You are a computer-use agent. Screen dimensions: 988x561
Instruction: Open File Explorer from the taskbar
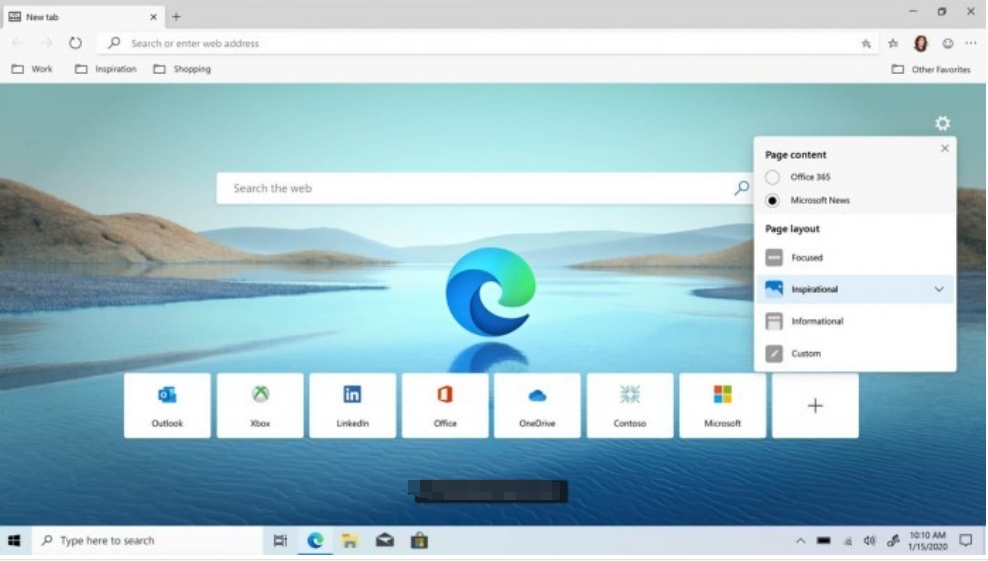pos(350,541)
